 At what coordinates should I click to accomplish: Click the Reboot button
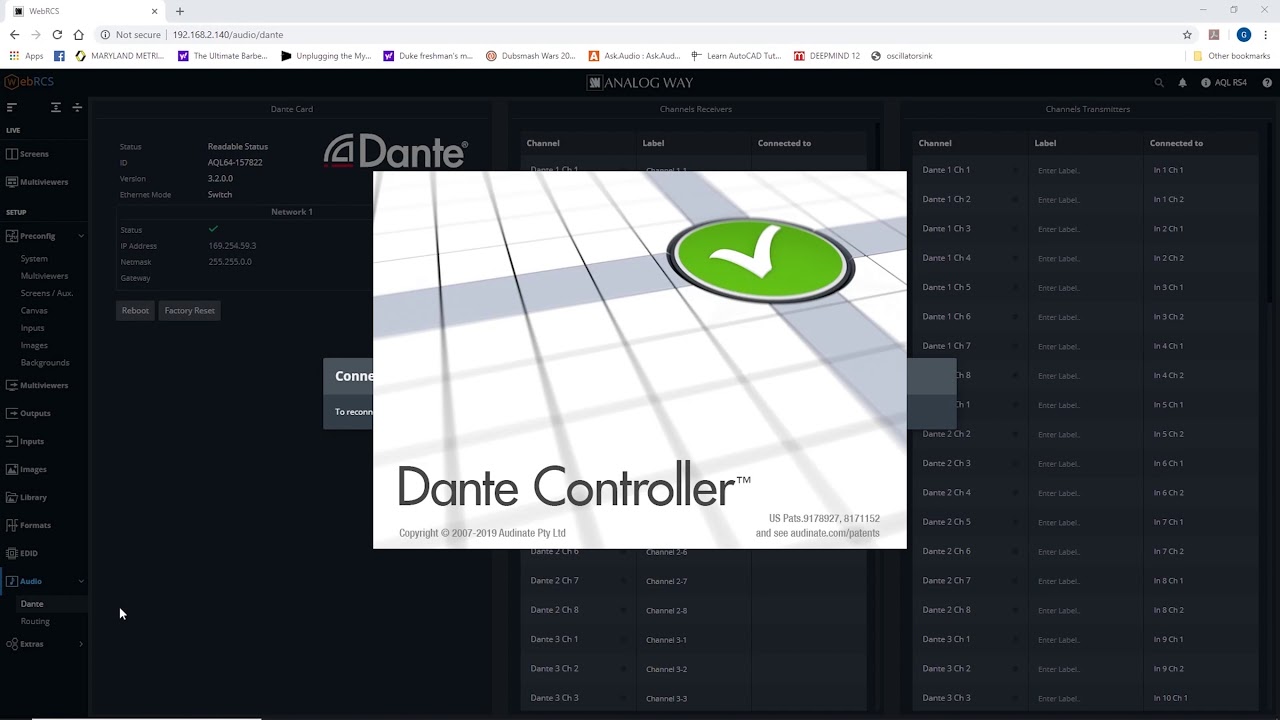click(135, 311)
